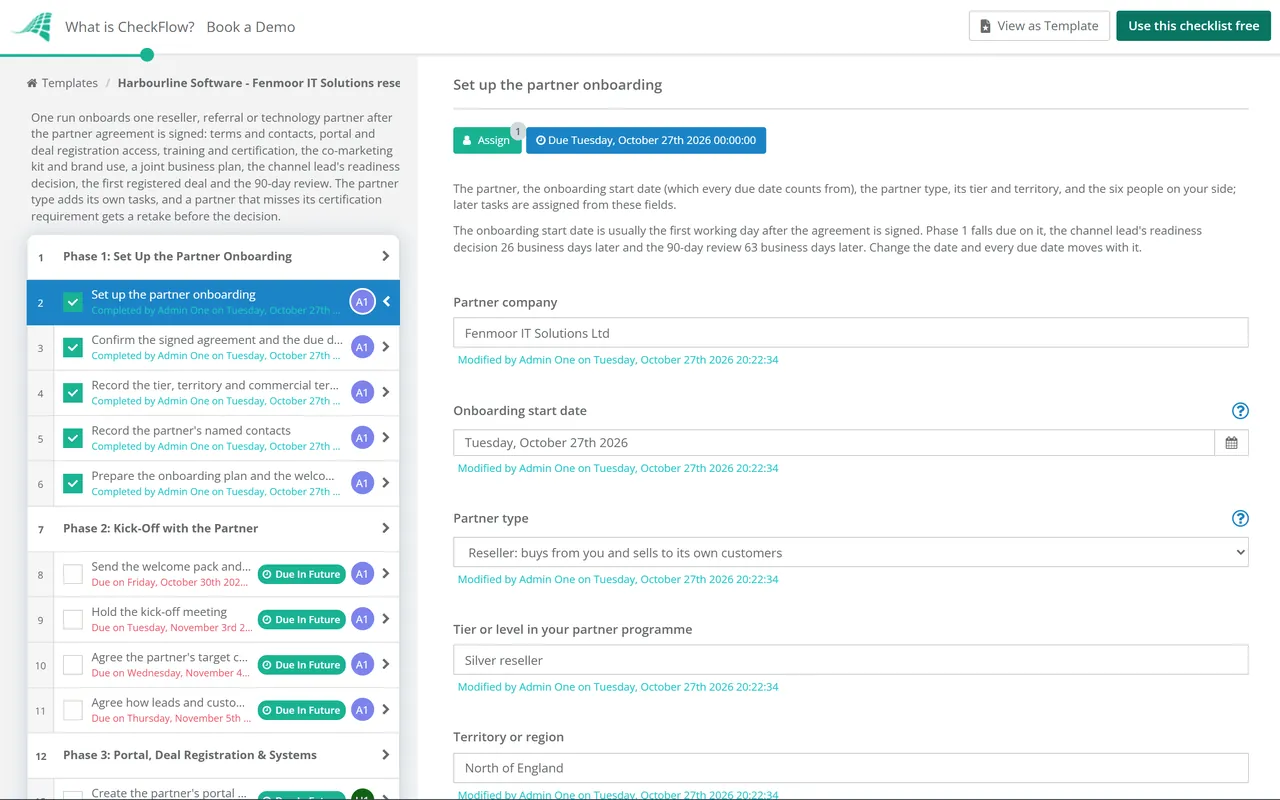
Task: Expand Phase 3: Portal, Deal Registration & Systems chevron
Action: 386,755
